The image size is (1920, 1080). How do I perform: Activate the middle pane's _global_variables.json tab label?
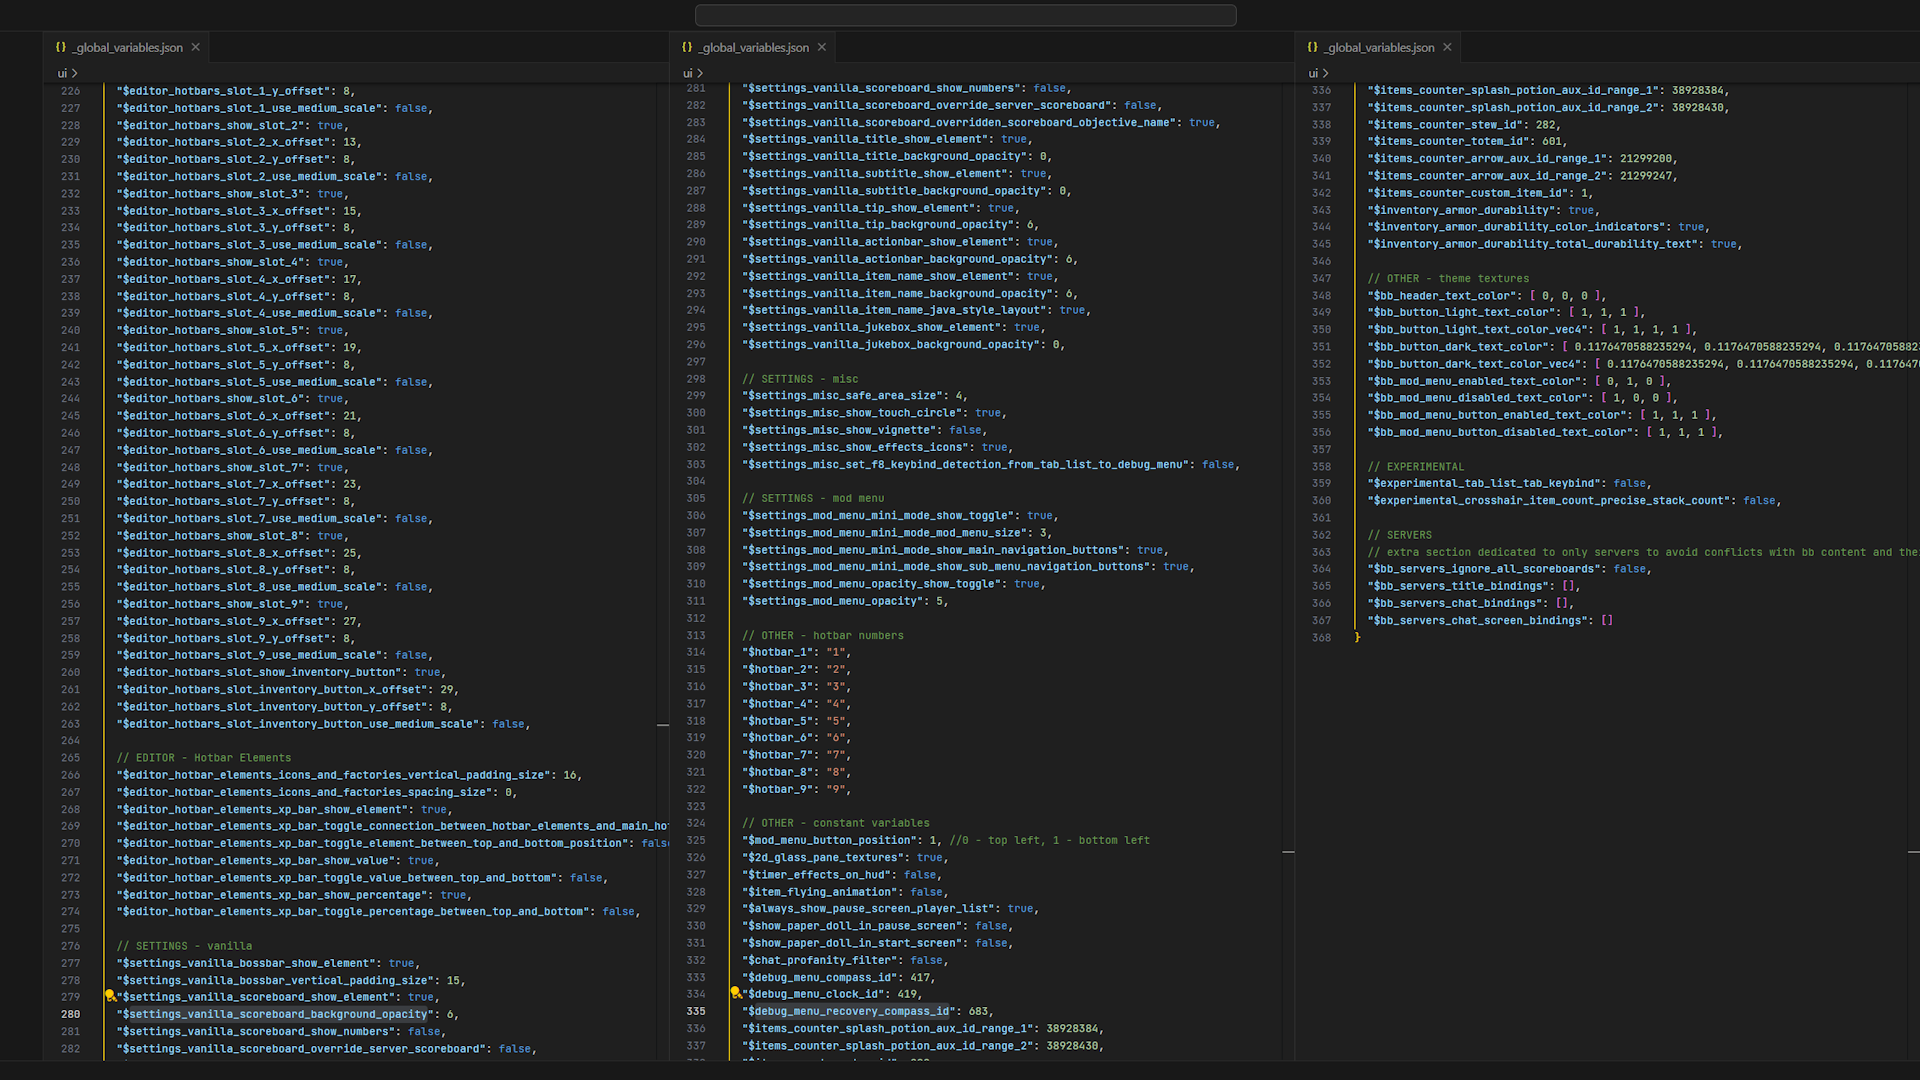754,47
